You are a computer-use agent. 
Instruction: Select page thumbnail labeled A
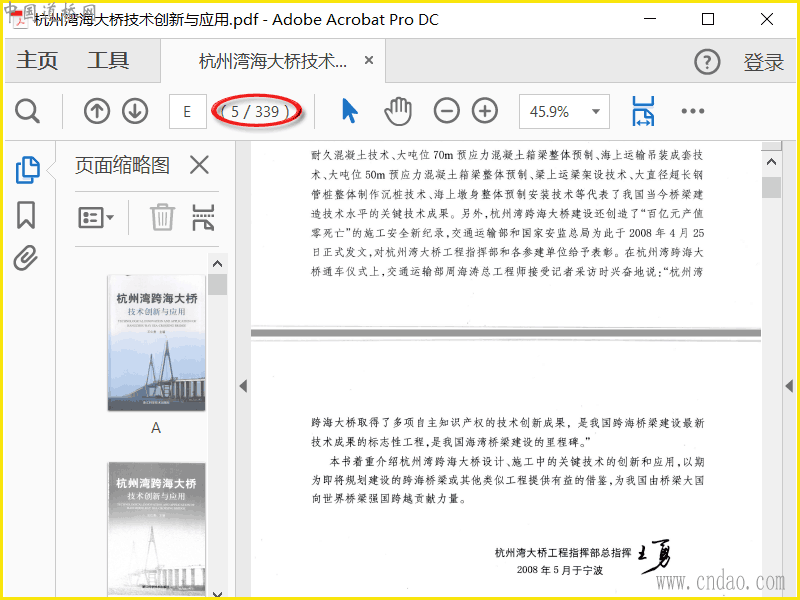coord(157,343)
